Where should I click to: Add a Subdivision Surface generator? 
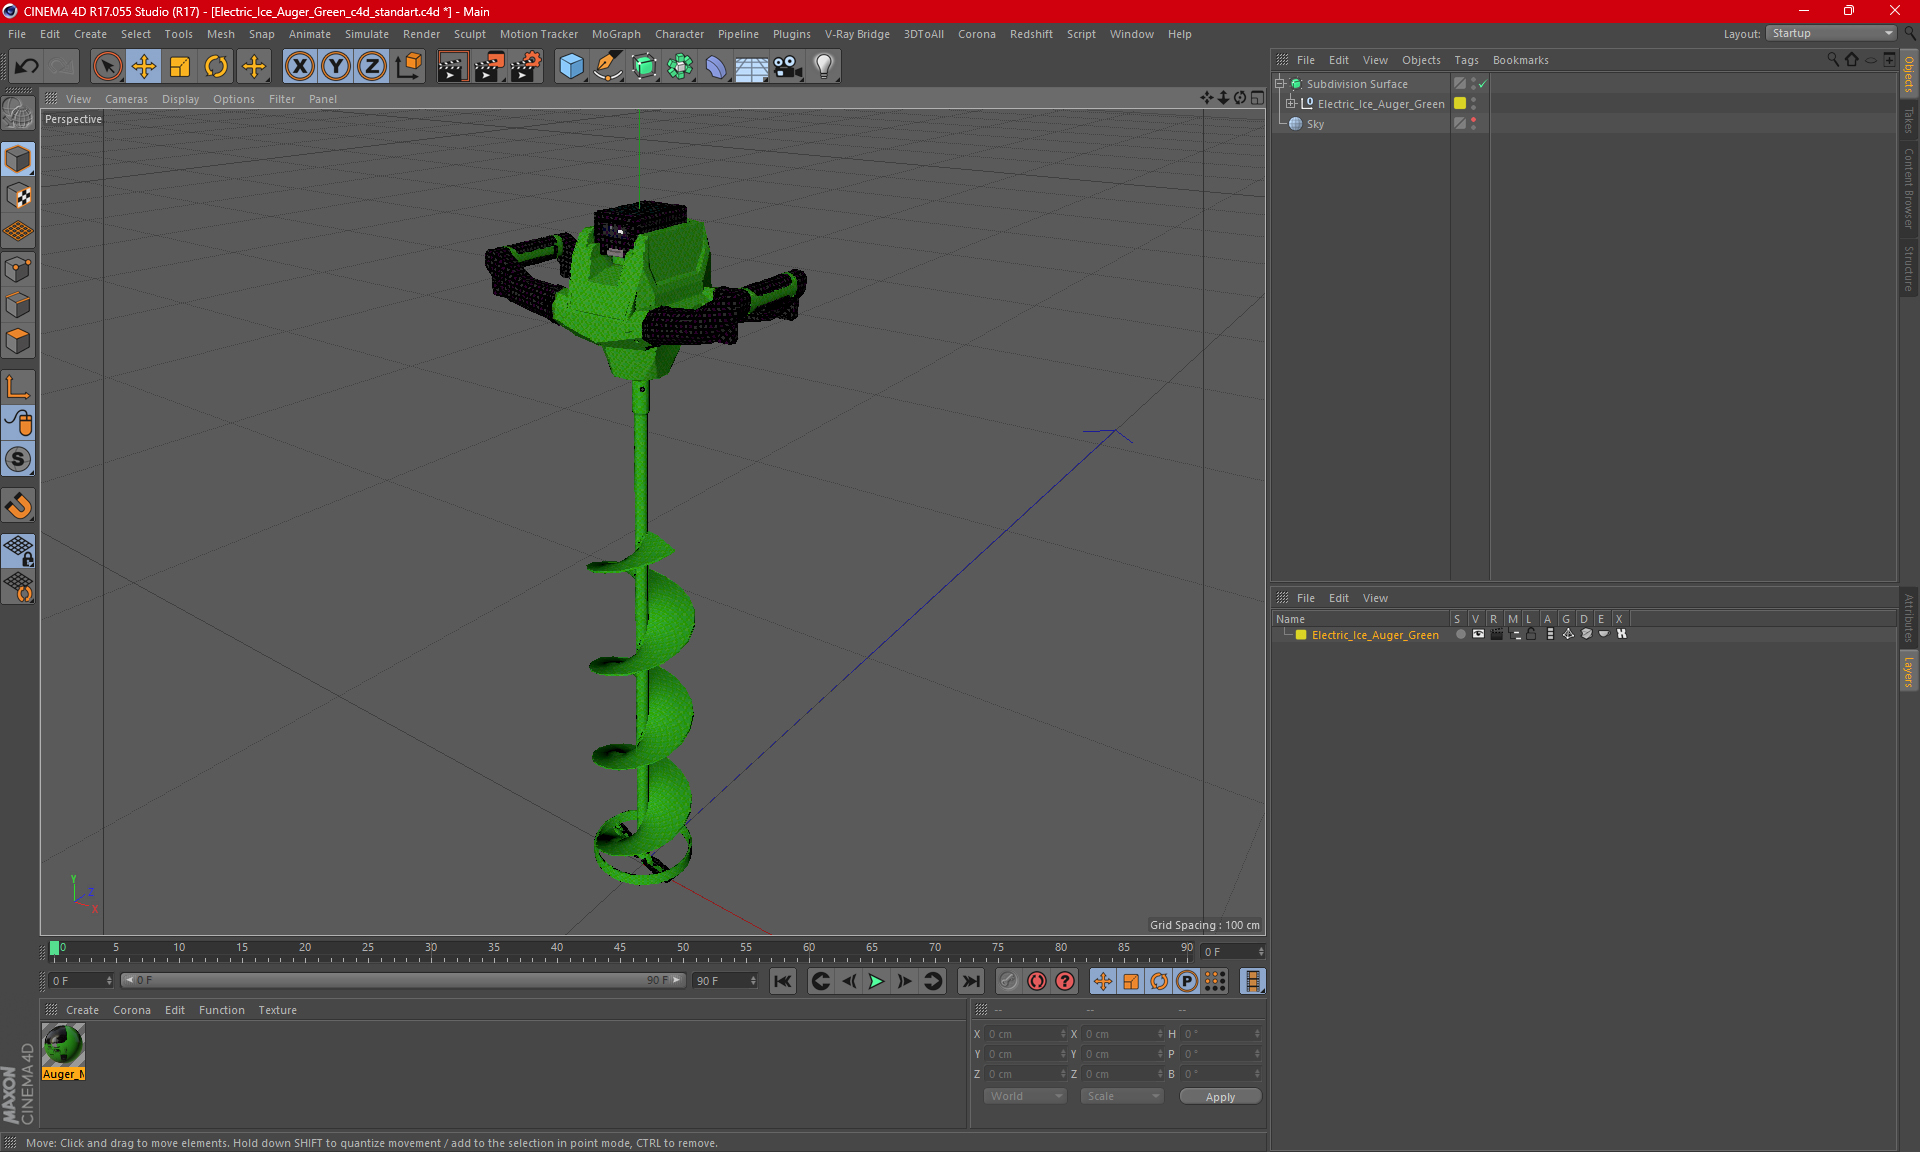(644, 67)
